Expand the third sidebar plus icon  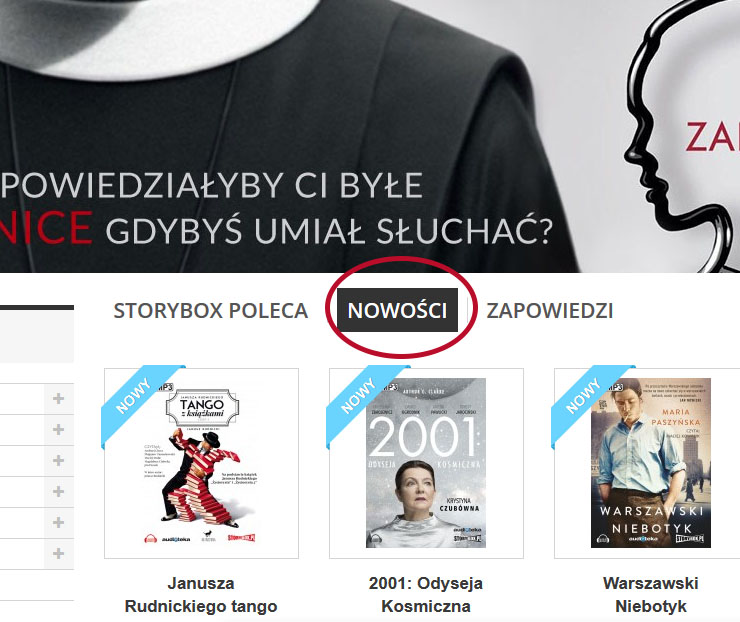click(x=59, y=461)
